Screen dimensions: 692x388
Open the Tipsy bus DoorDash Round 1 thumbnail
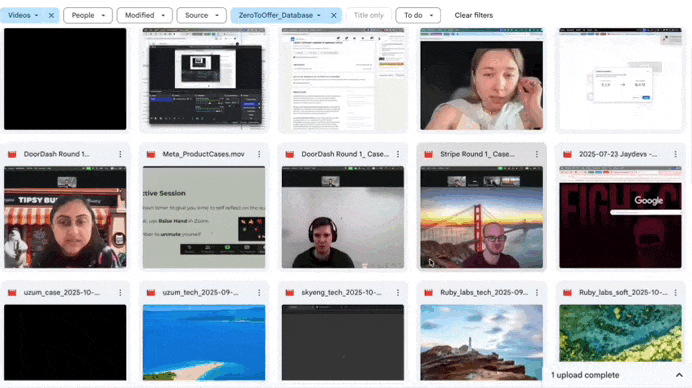click(65, 217)
